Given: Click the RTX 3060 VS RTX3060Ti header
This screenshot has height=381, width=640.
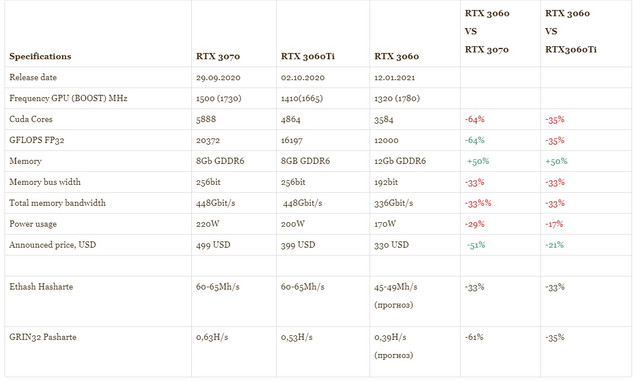Looking at the screenshot, I should tap(571, 31).
